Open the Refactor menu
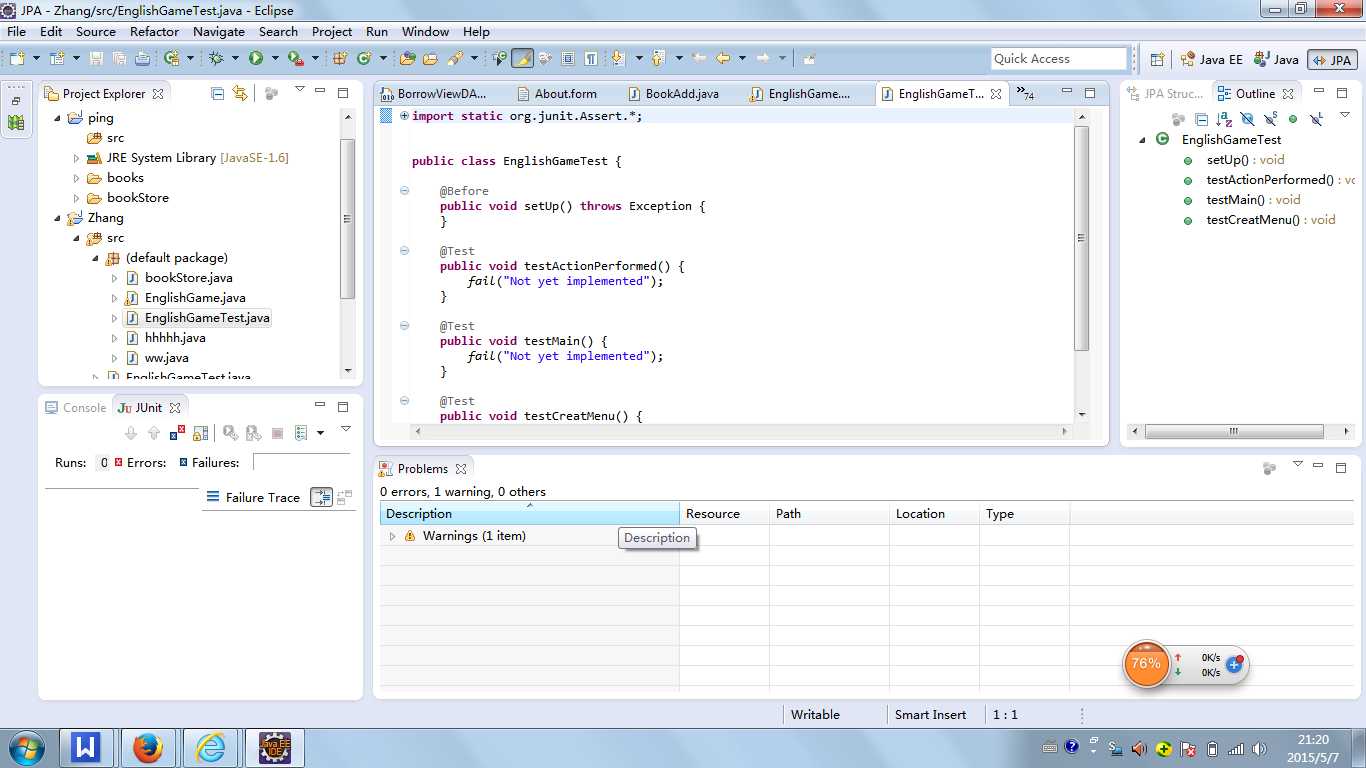The height and width of the screenshot is (768, 1366). click(155, 31)
